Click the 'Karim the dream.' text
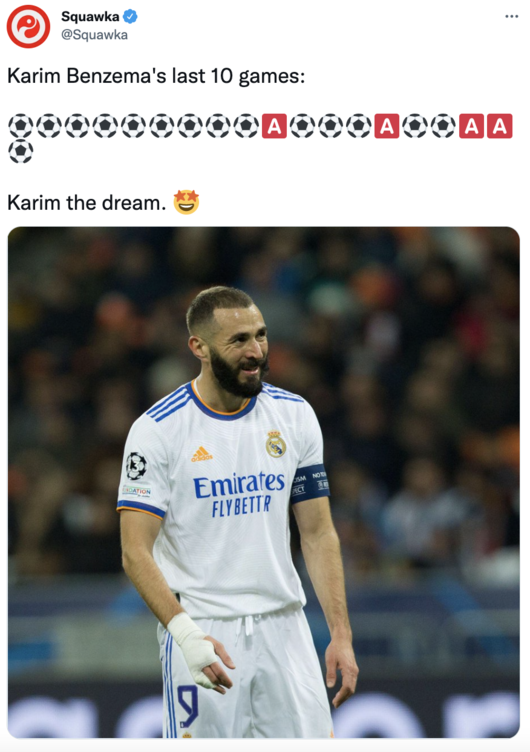The height and width of the screenshot is (752, 530). tap(86, 203)
